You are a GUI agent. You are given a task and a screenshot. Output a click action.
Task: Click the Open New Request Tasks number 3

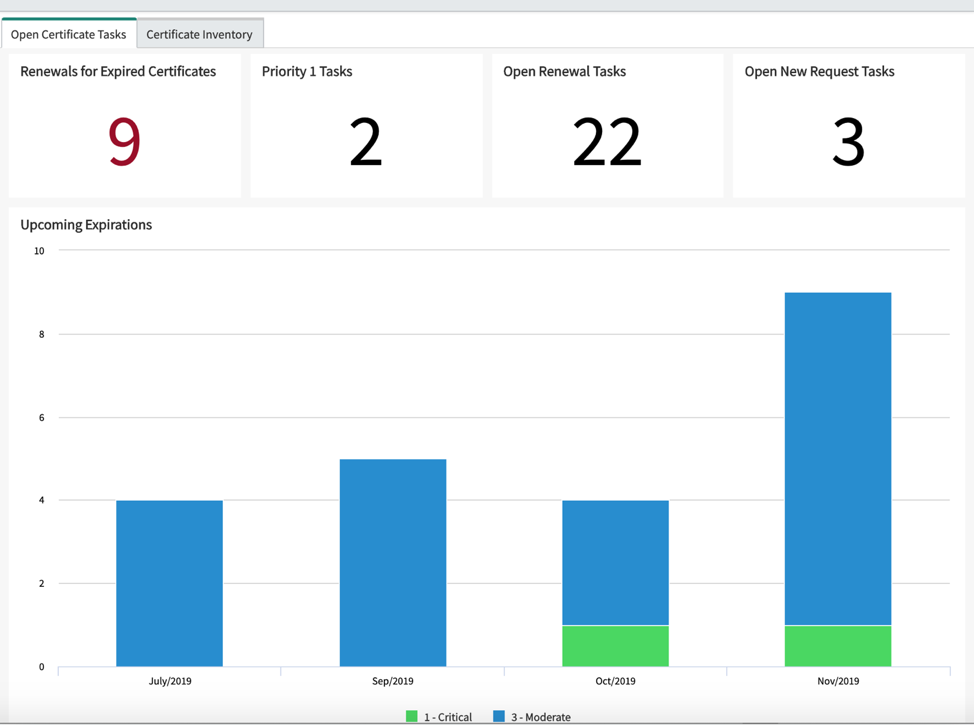[848, 142]
